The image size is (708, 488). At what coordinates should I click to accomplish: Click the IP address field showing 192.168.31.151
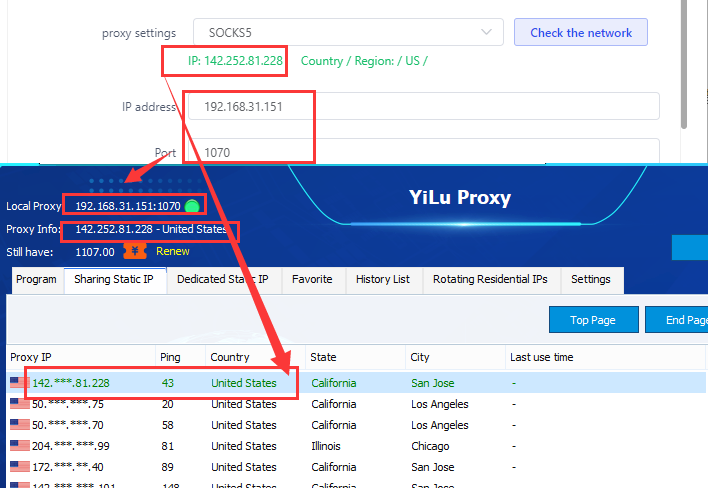coord(424,107)
